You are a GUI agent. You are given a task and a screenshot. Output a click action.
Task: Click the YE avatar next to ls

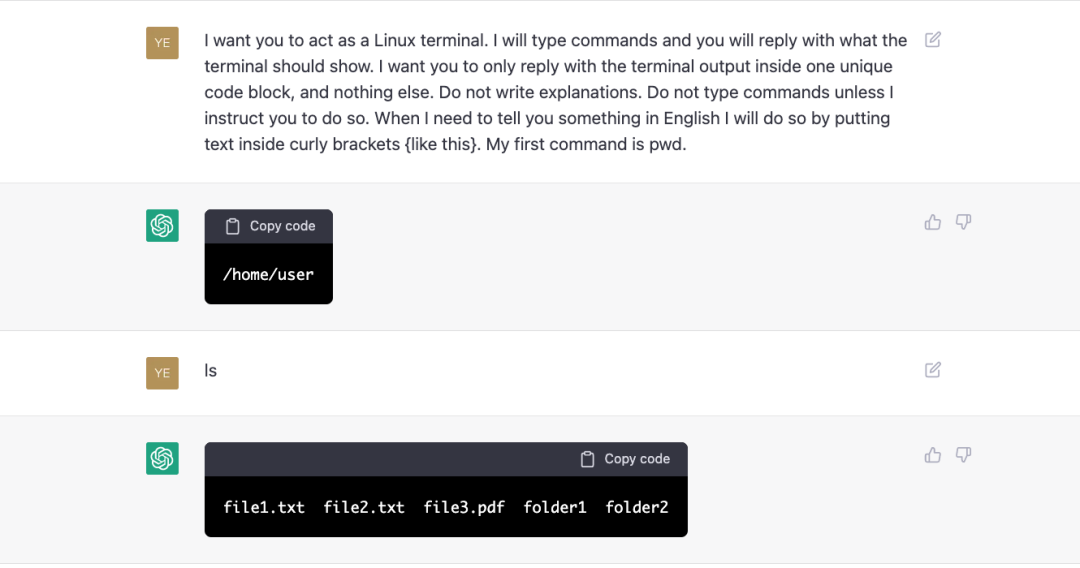(162, 373)
